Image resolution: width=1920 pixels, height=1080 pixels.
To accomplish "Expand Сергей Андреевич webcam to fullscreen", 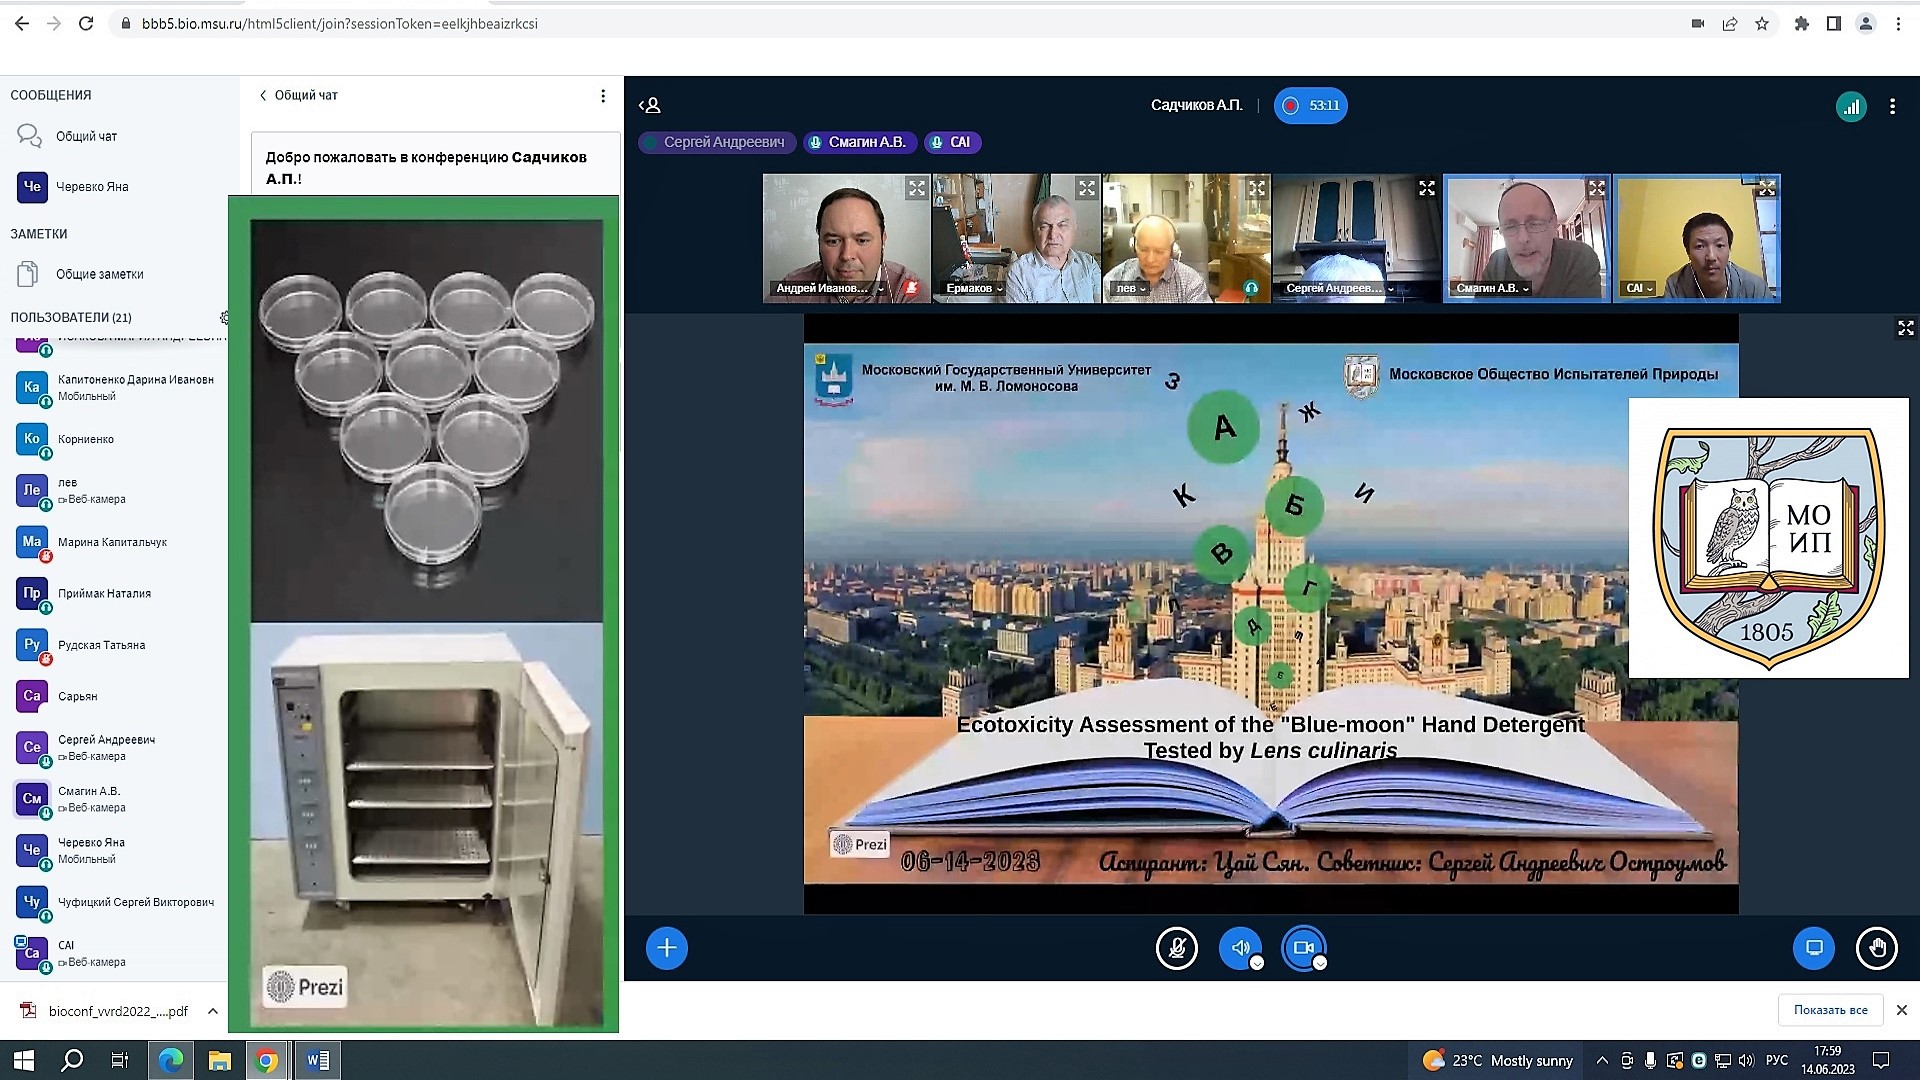I will [1427, 188].
